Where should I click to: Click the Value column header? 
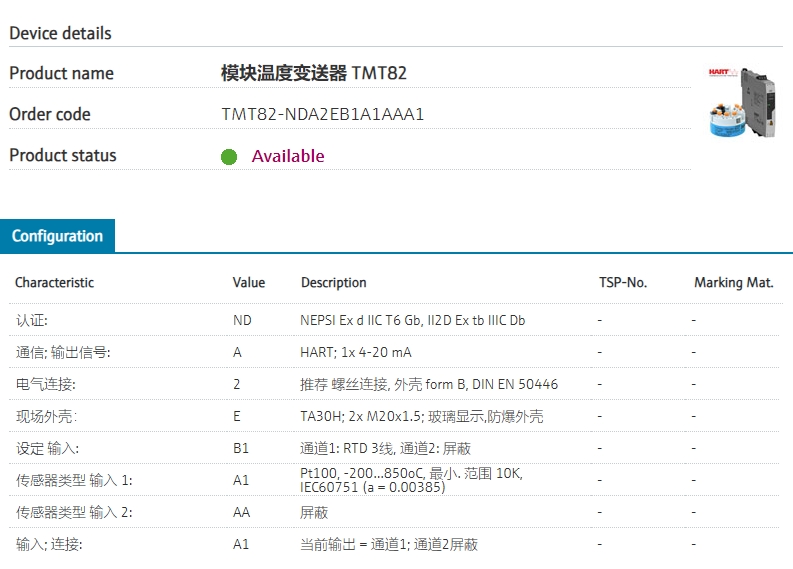coord(249,282)
